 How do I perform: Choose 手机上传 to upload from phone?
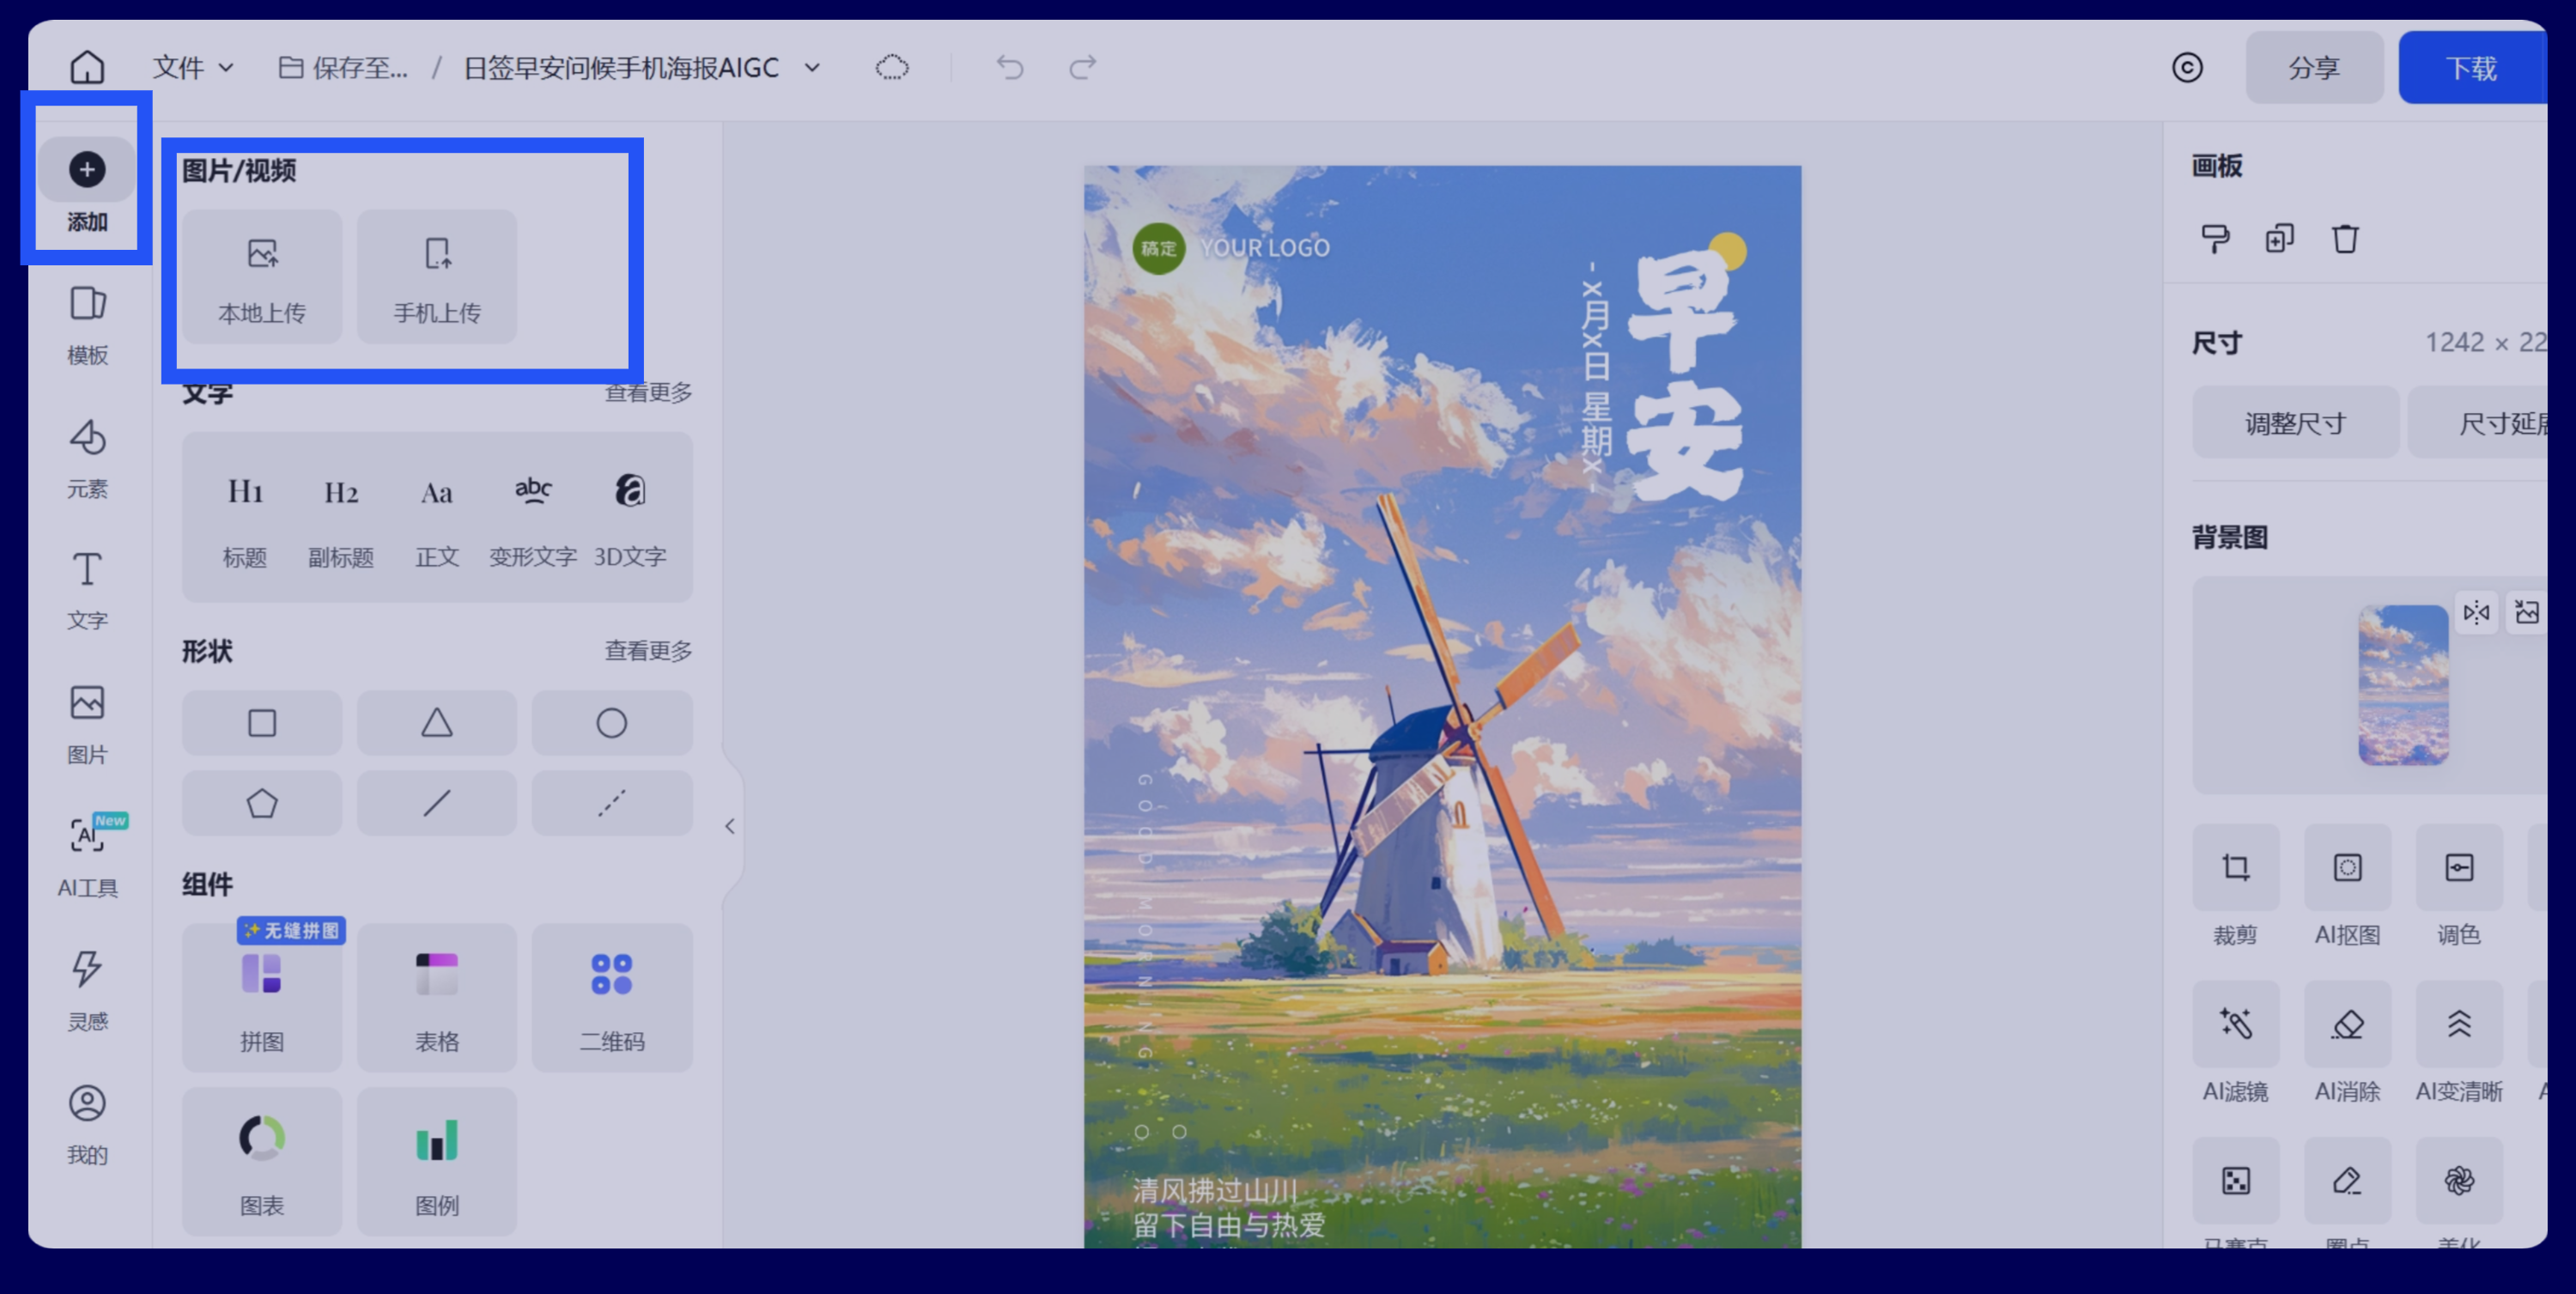coord(437,277)
